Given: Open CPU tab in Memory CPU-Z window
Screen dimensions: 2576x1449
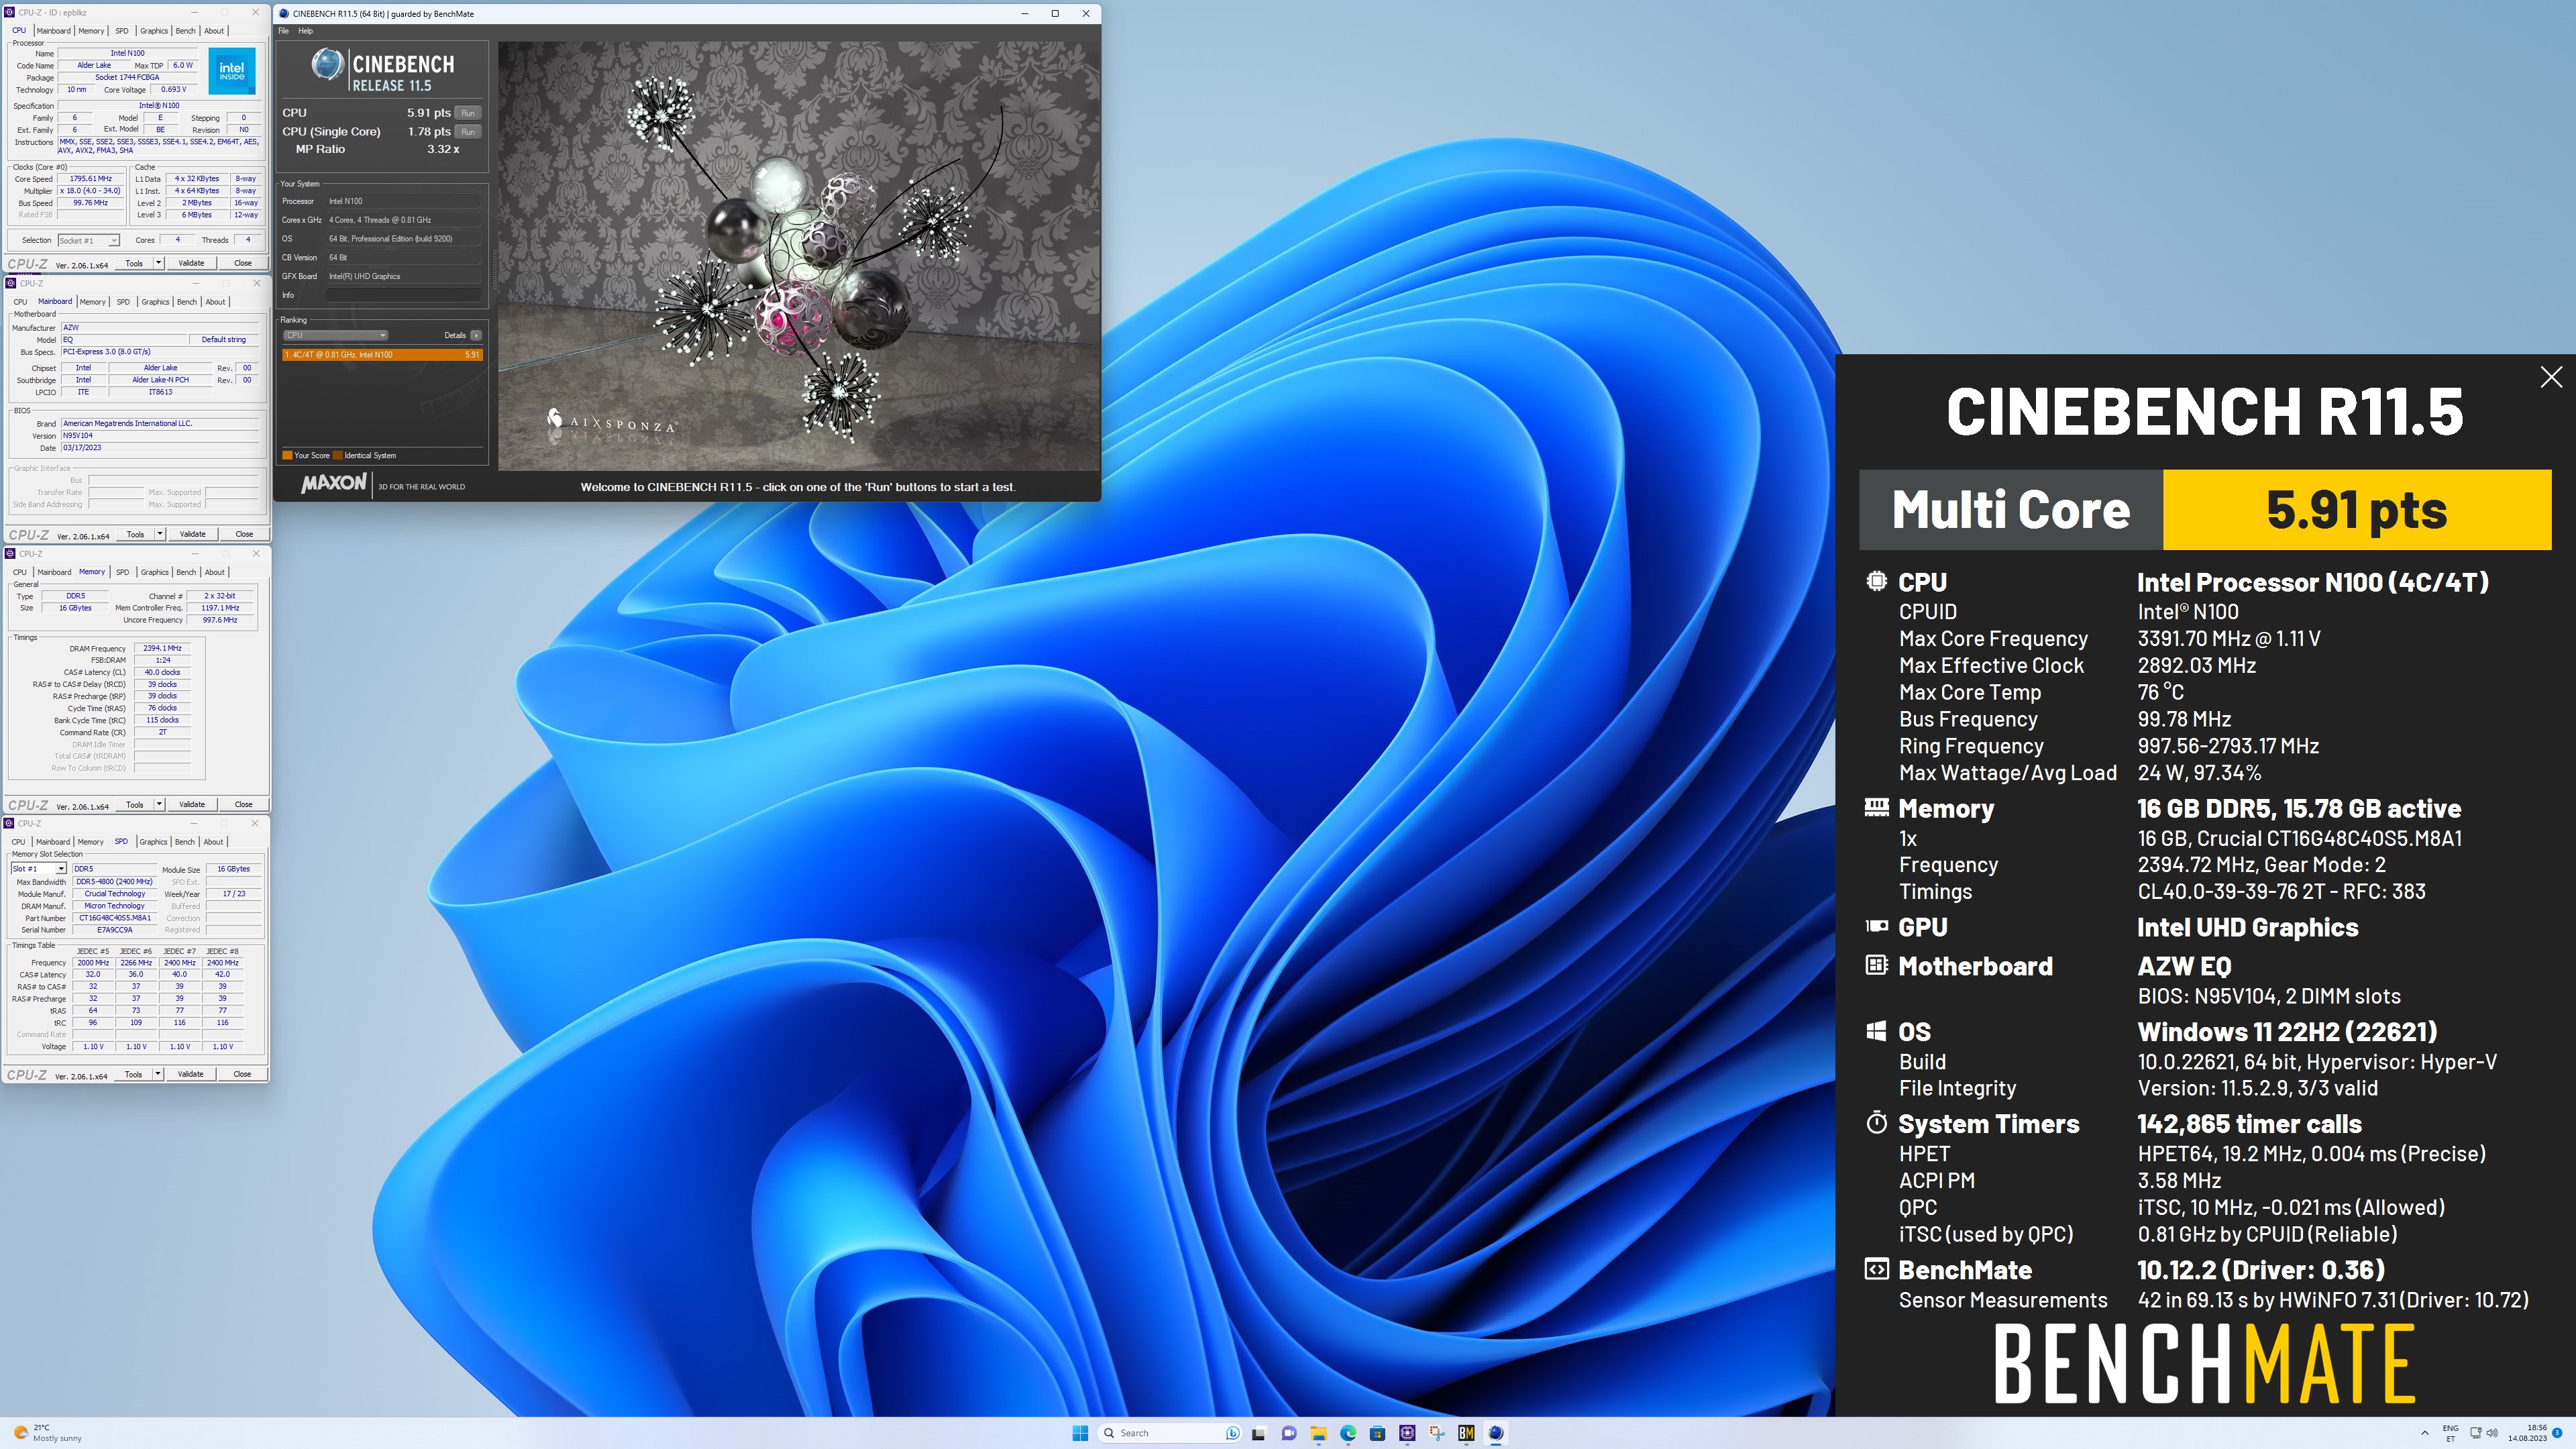Looking at the screenshot, I should coord(20,572).
